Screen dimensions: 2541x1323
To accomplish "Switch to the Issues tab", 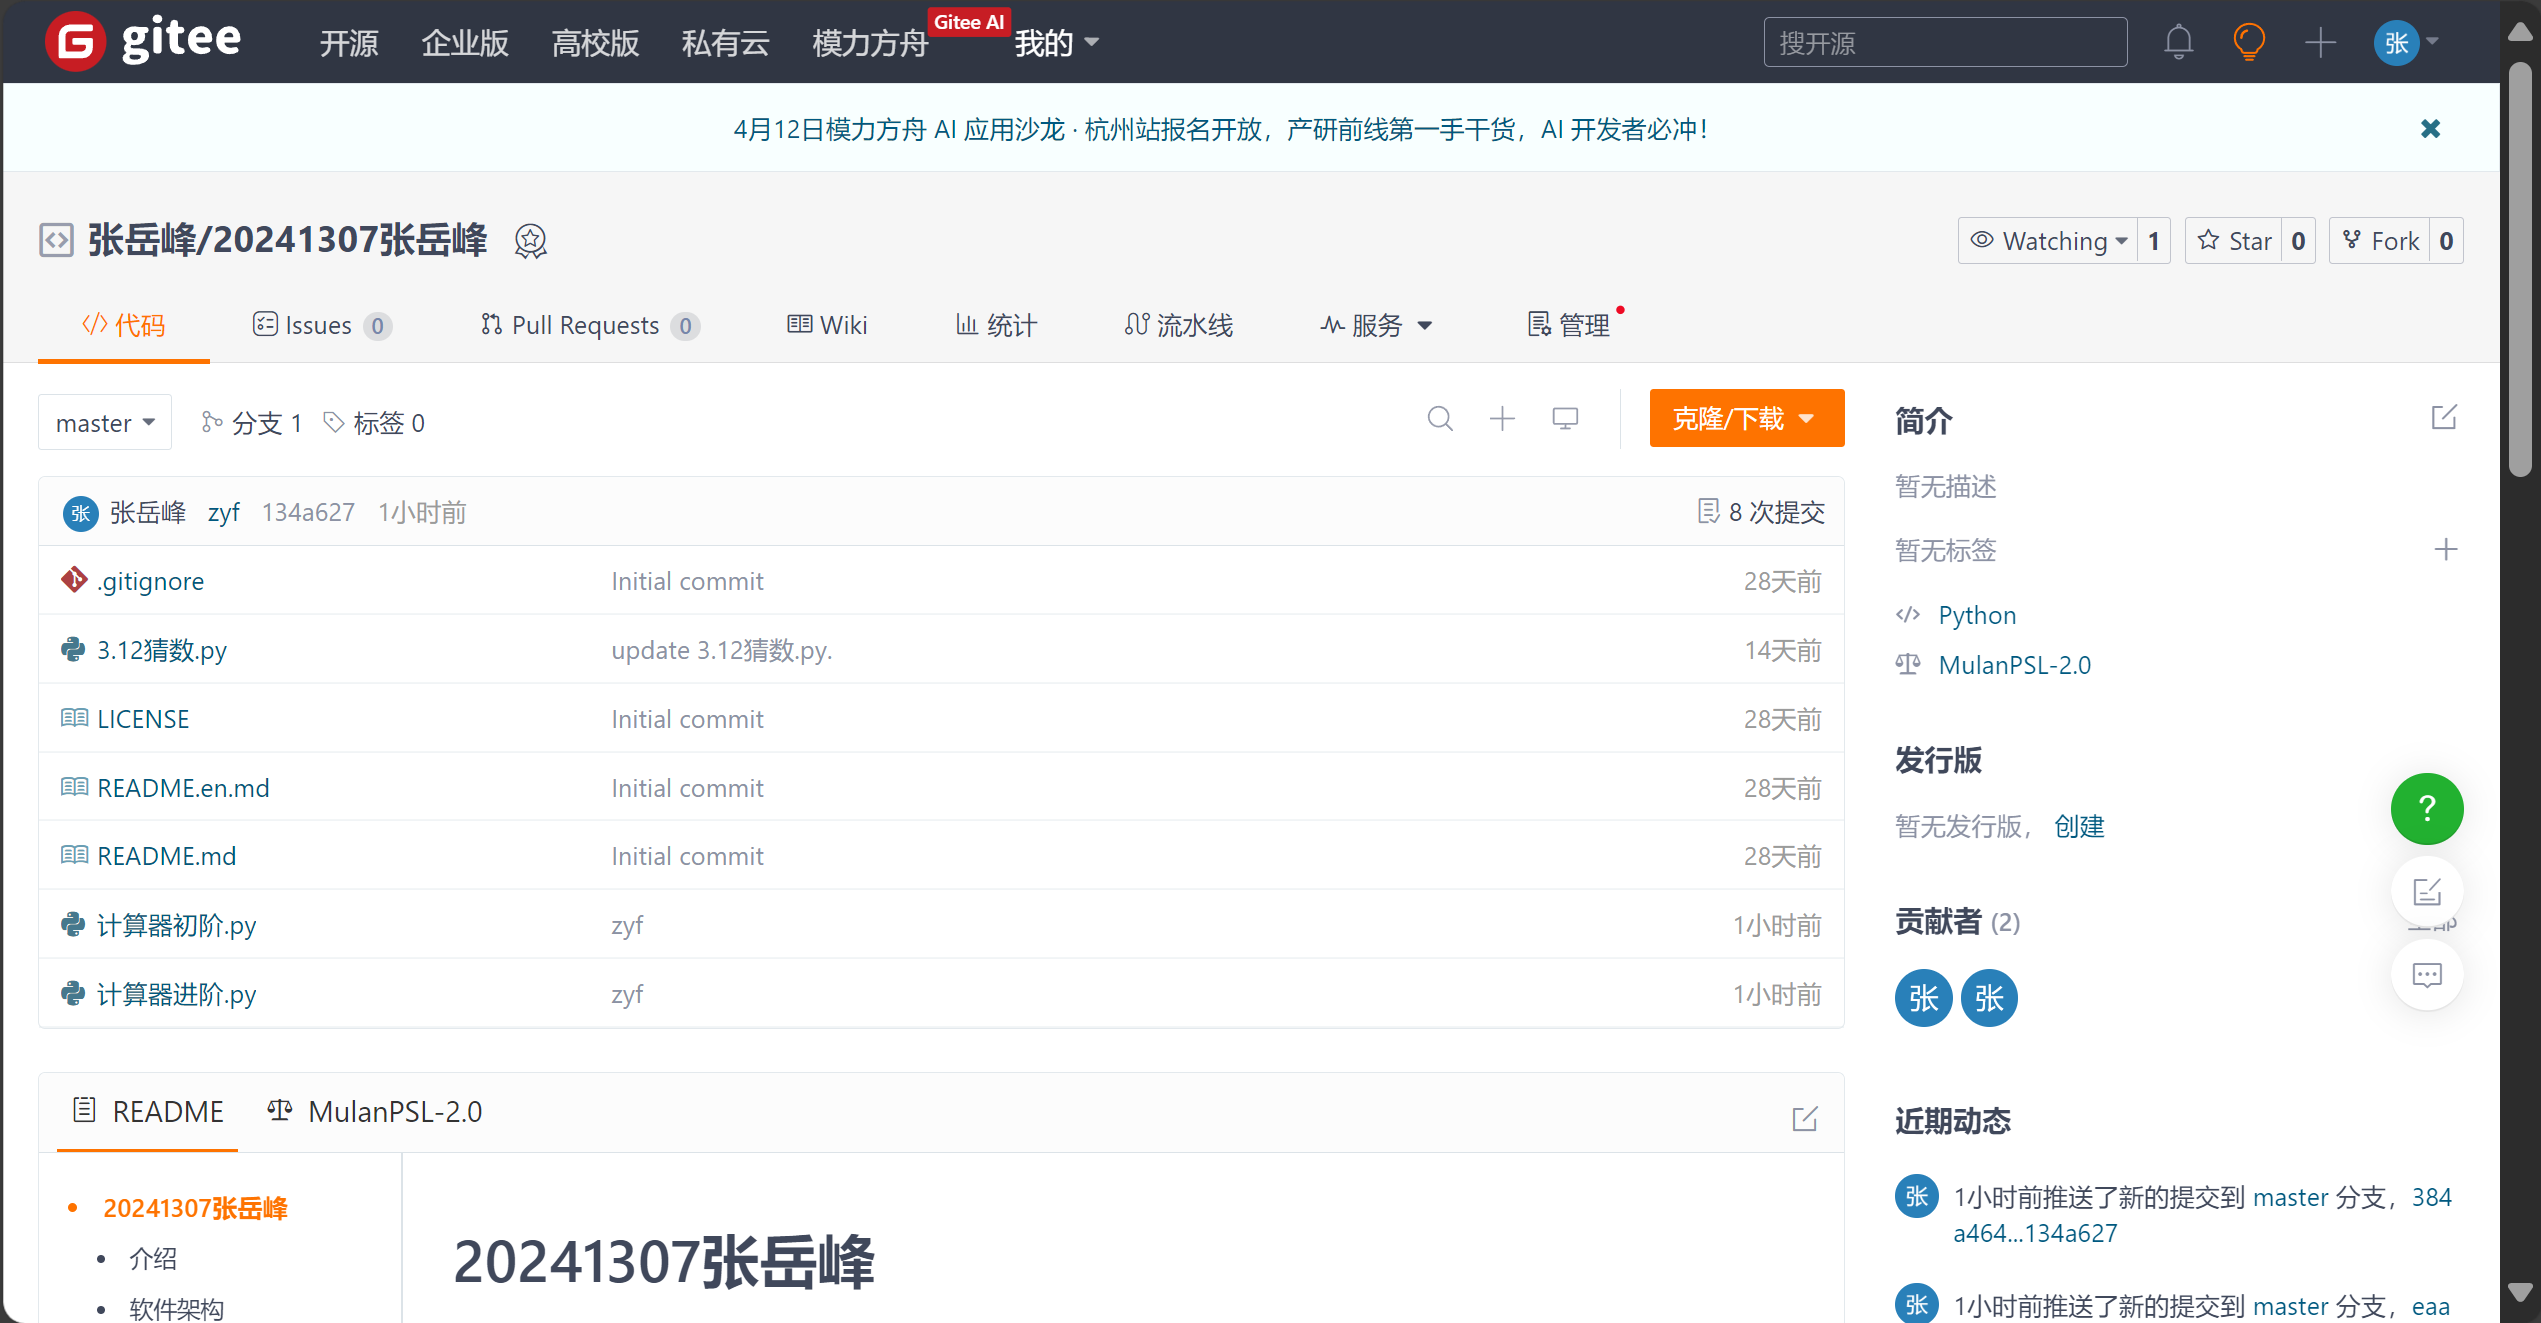I will coord(320,325).
